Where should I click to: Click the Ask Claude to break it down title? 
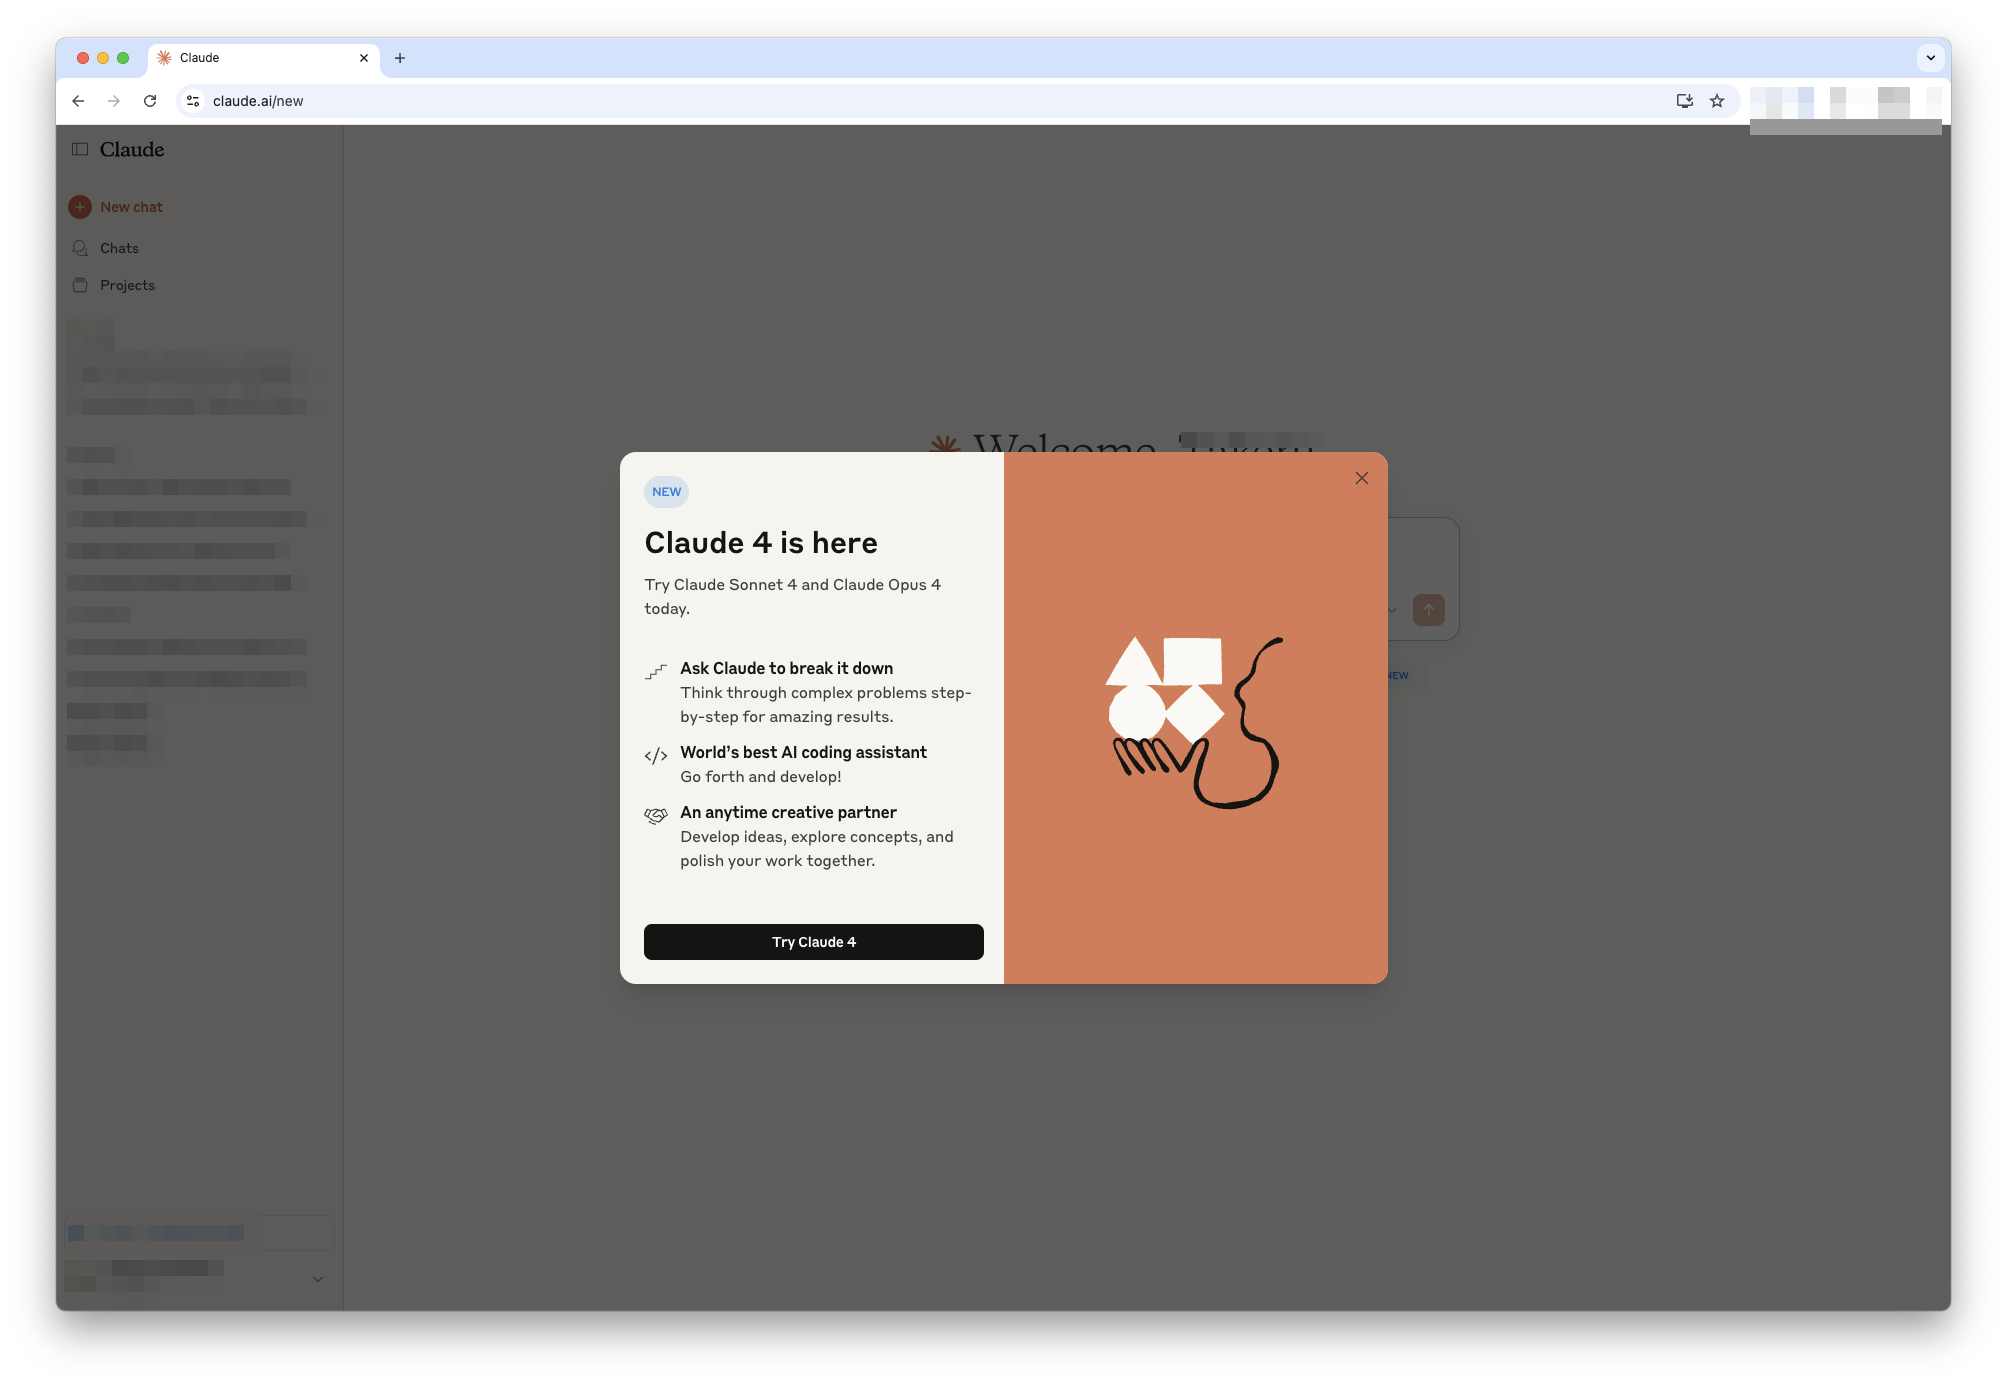pos(787,668)
